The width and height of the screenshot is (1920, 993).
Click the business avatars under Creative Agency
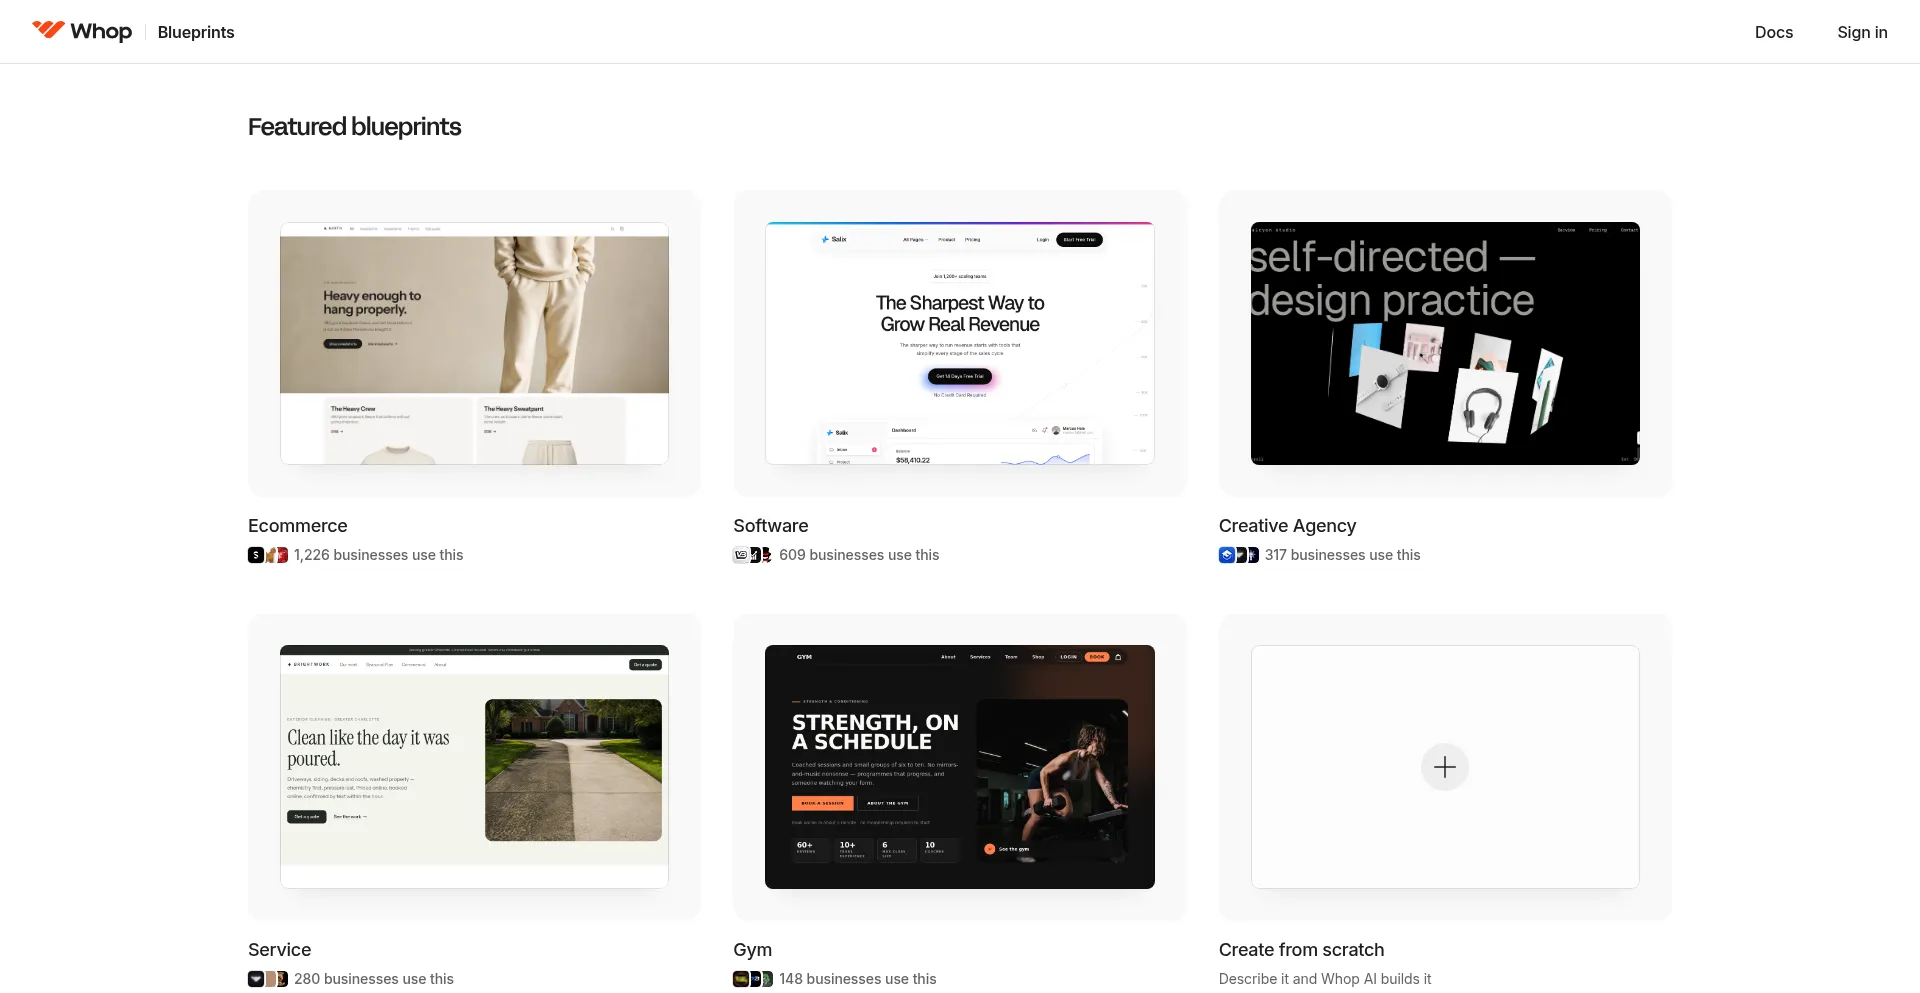1239,555
